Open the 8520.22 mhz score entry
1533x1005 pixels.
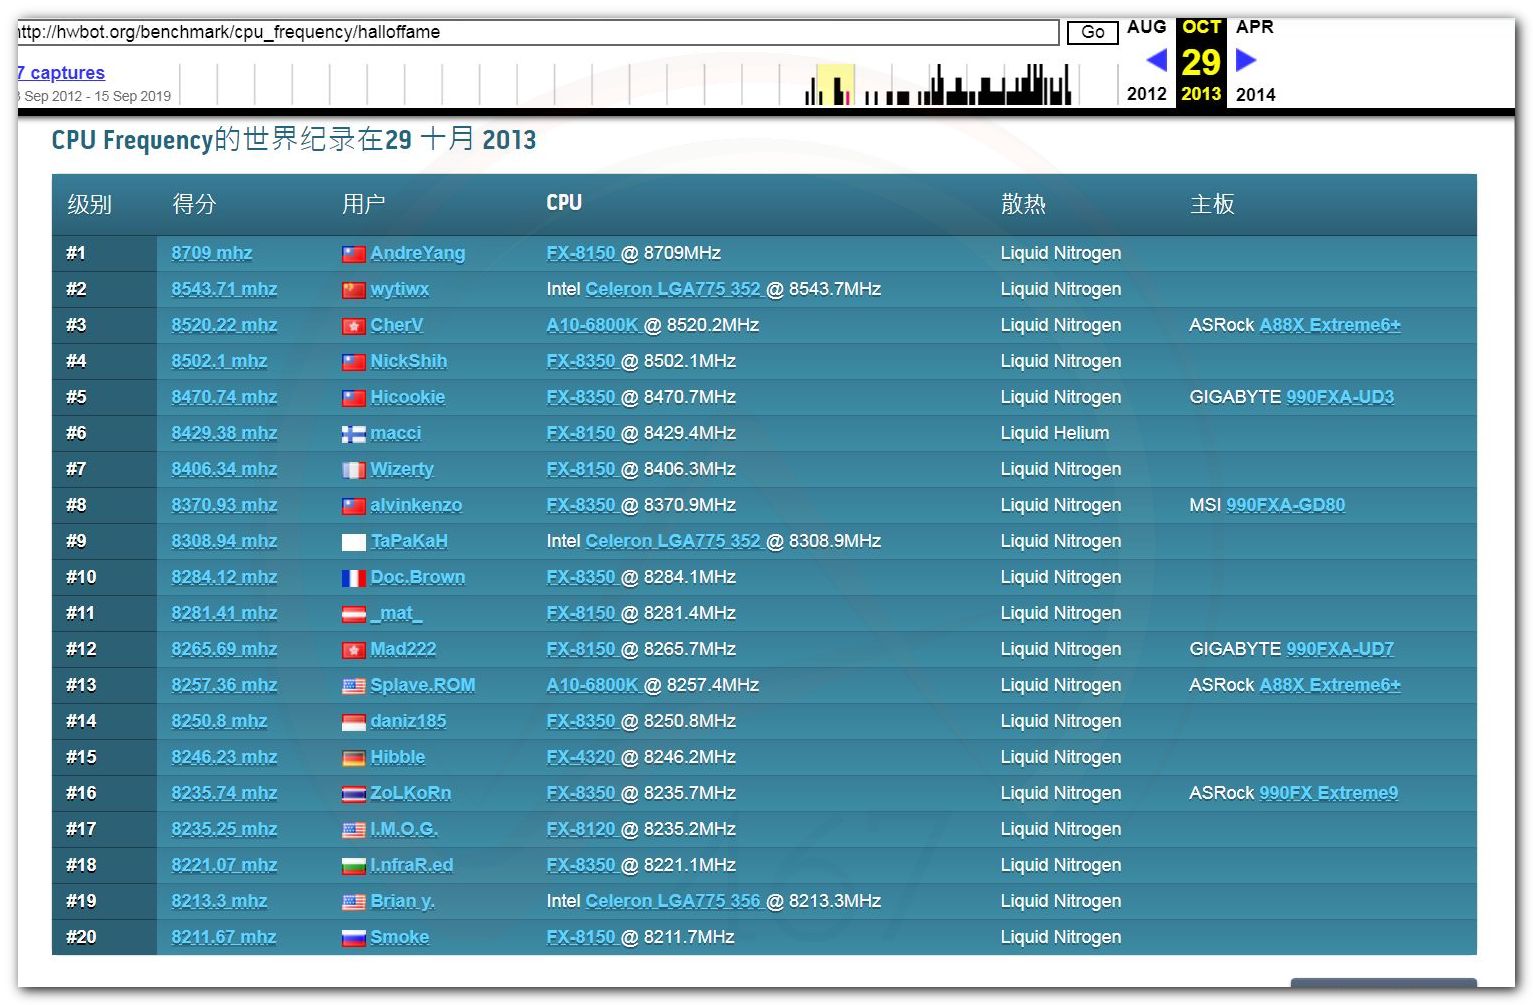coord(224,325)
